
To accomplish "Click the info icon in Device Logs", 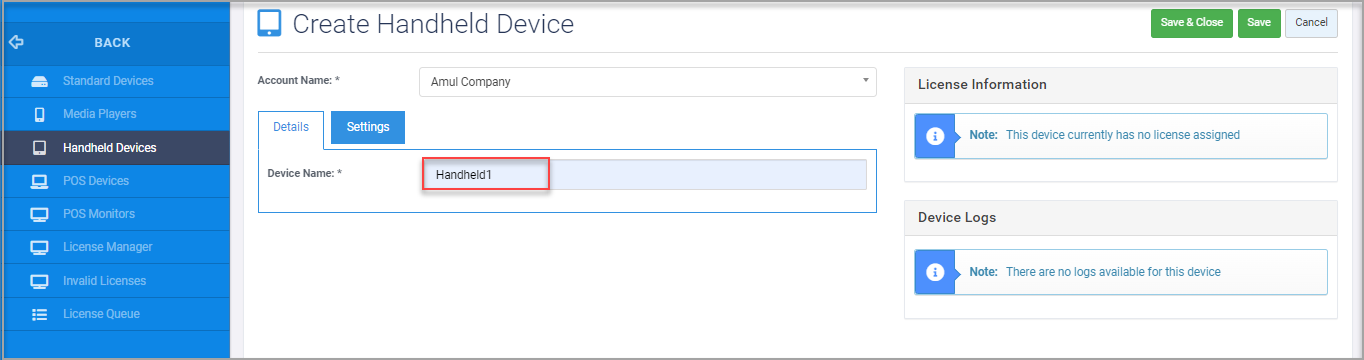I will [x=935, y=272].
